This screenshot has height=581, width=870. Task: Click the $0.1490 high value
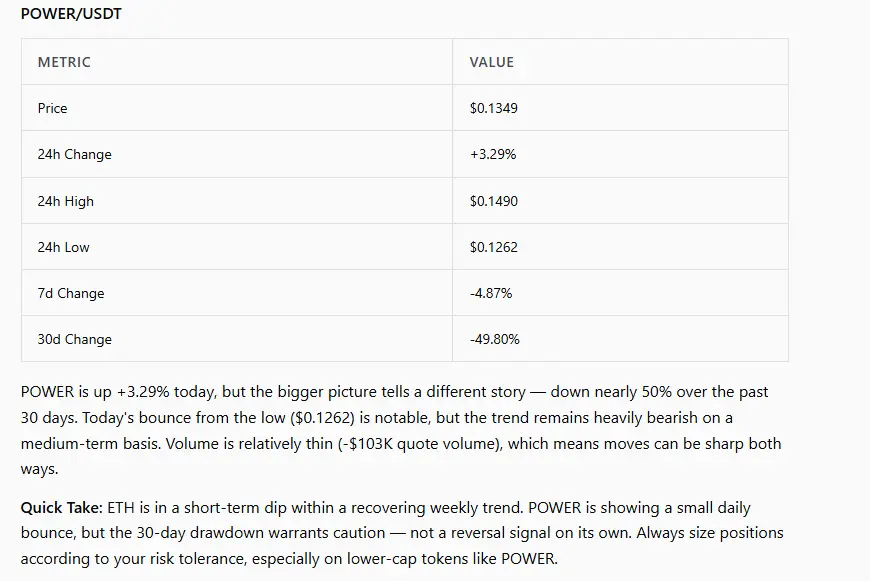pos(493,201)
